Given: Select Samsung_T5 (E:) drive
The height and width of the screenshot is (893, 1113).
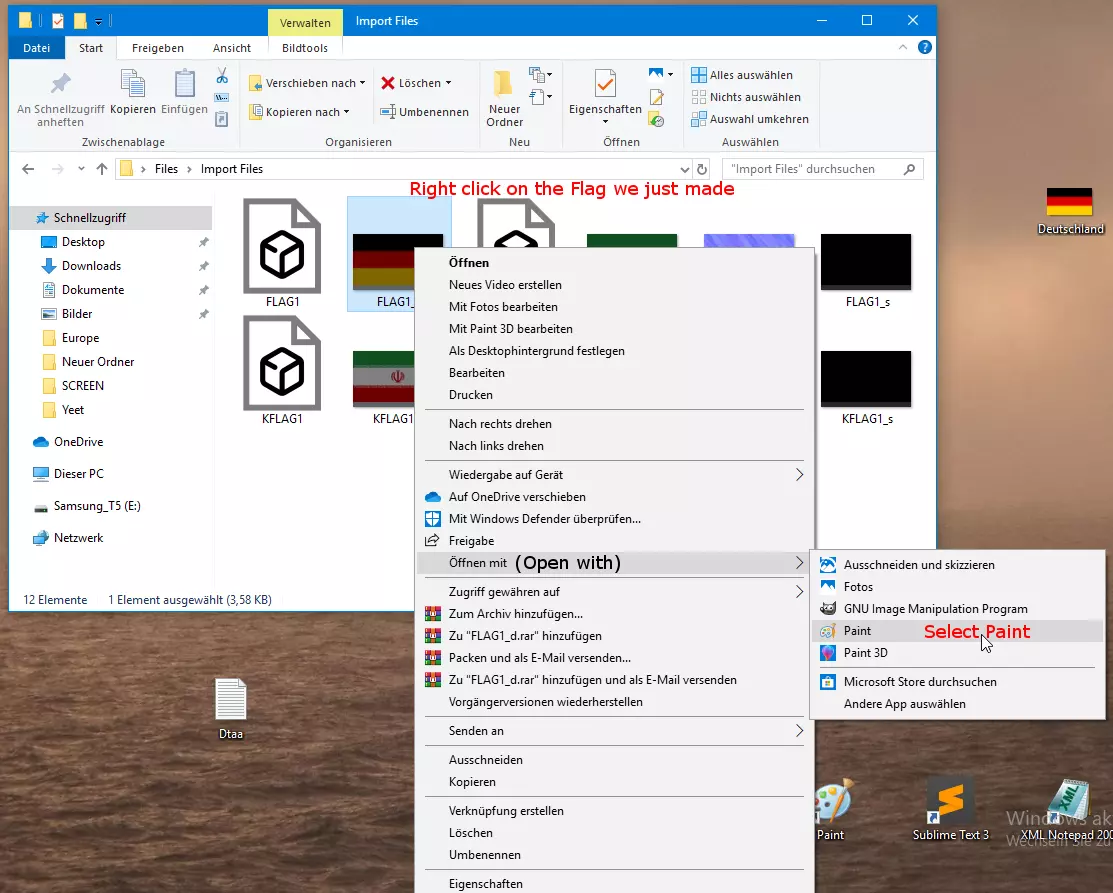Looking at the screenshot, I should tap(97, 506).
